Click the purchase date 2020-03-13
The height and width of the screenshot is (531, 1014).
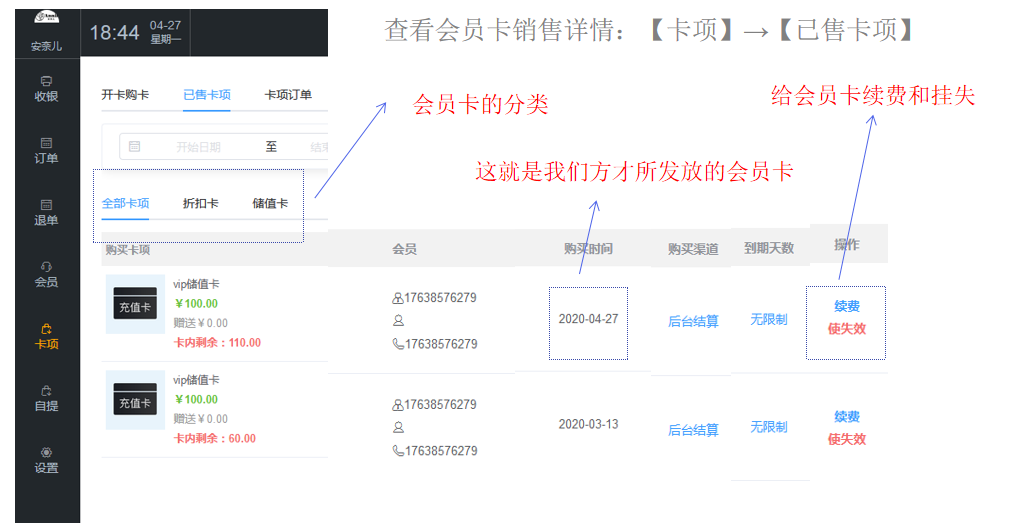tap(588, 424)
